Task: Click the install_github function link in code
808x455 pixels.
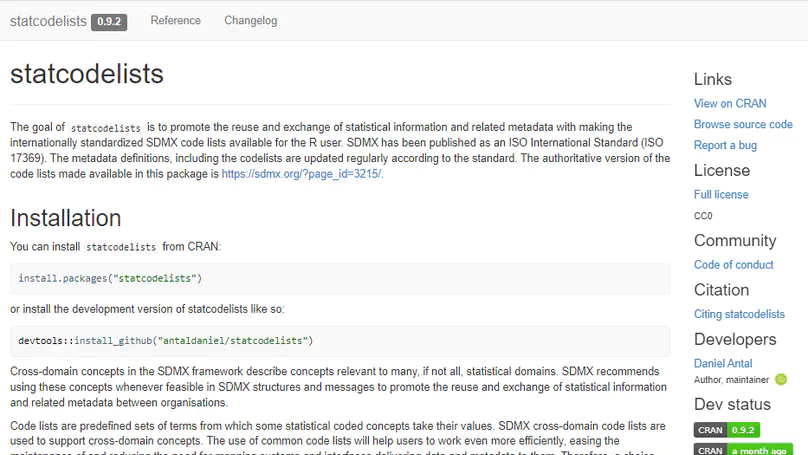Action: click(113, 341)
